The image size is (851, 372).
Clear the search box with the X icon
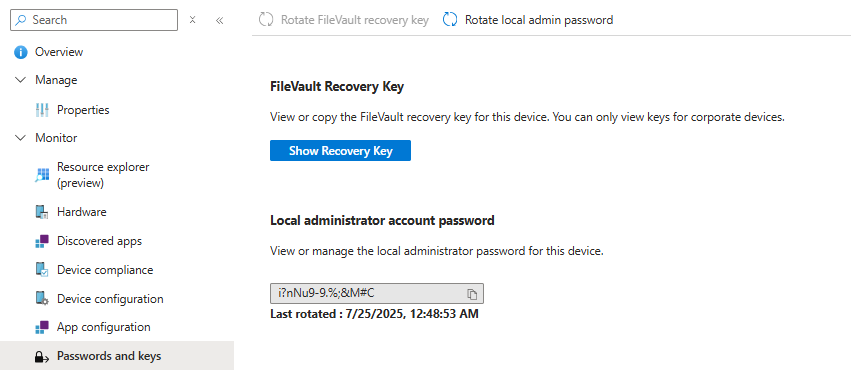click(192, 20)
